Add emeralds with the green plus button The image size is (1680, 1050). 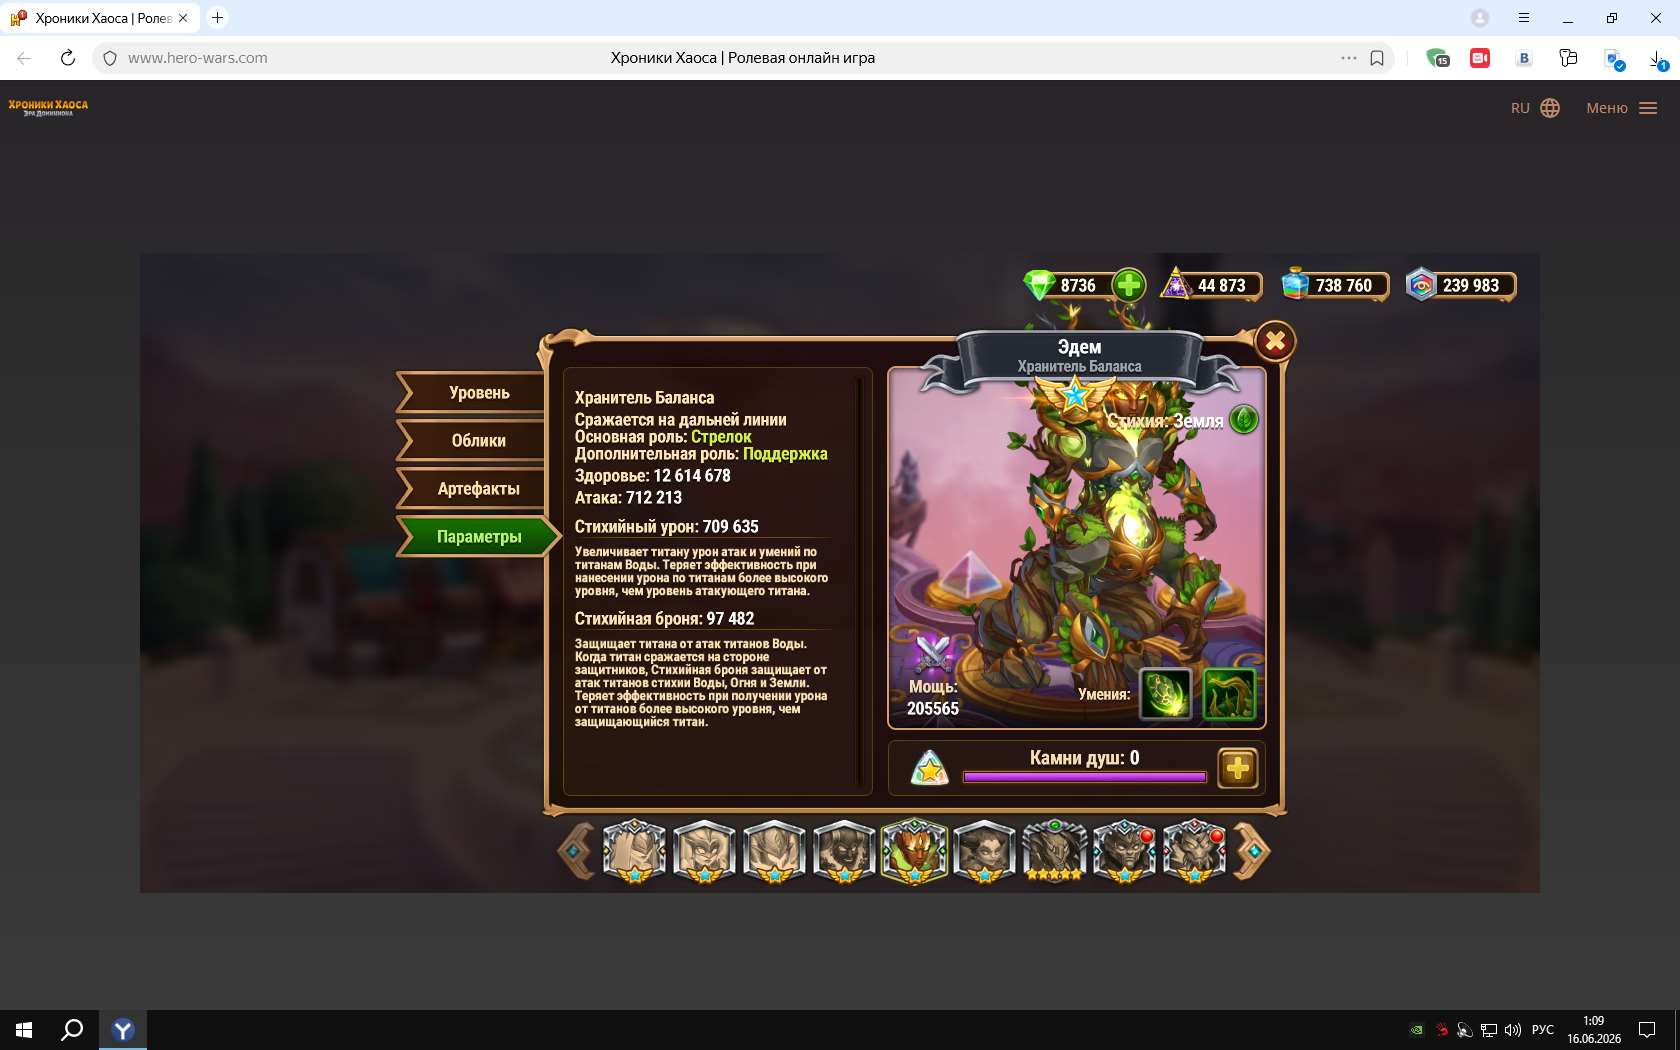point(1129,285)
